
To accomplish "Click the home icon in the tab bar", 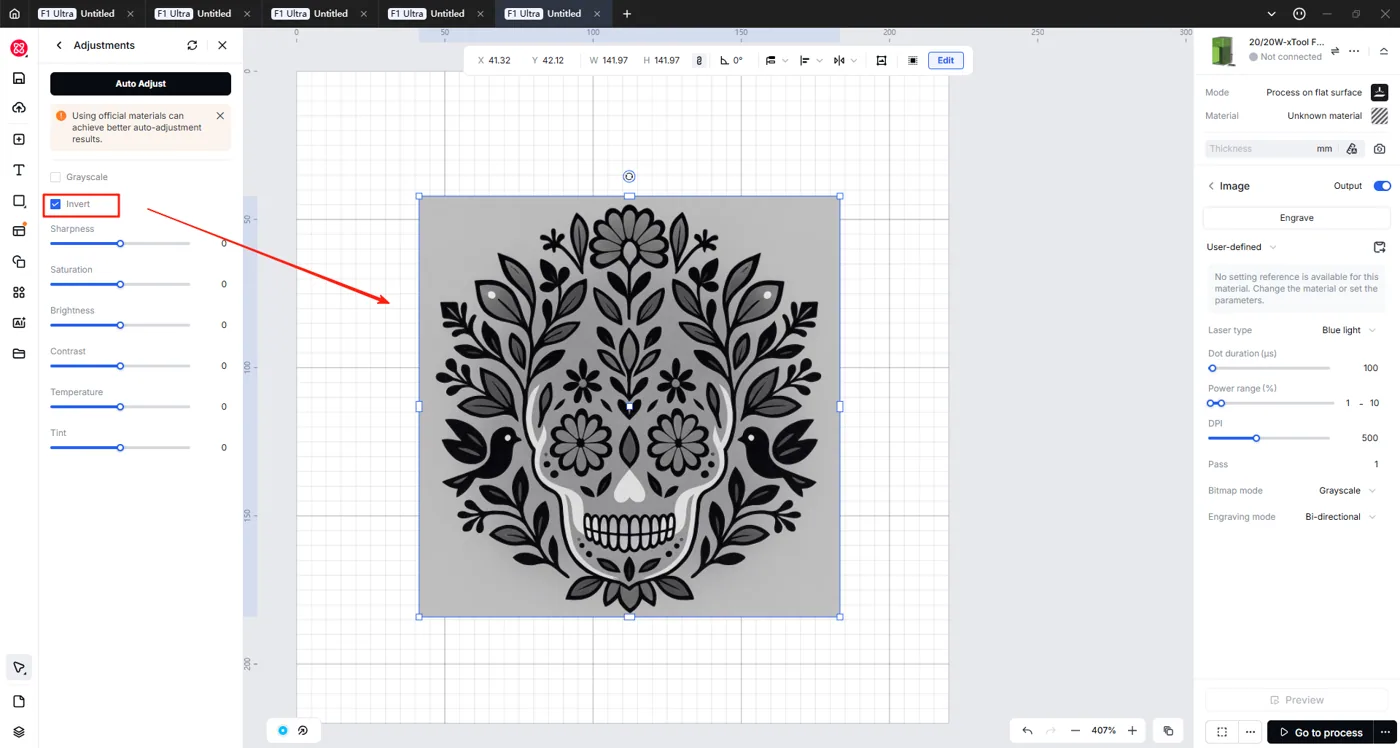I will pyautogui.click(x=14, y=14).
